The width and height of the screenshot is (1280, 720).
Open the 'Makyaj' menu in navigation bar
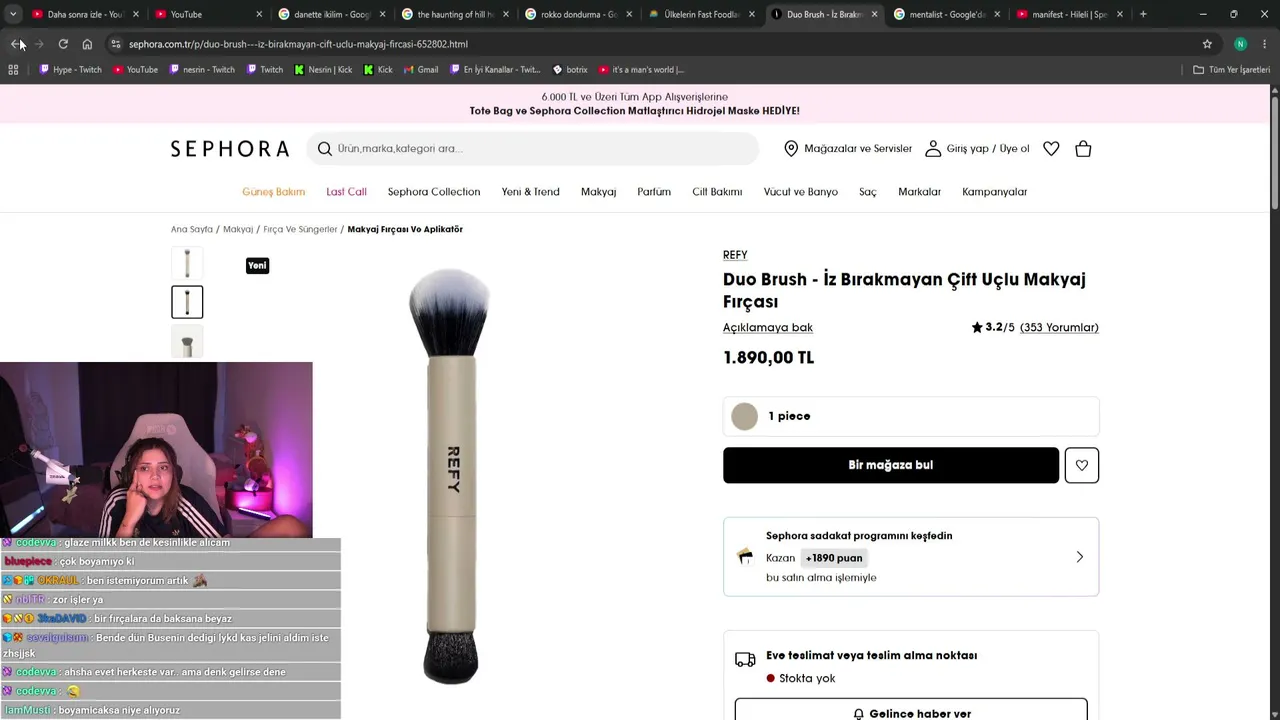click(x=599, y=192)
